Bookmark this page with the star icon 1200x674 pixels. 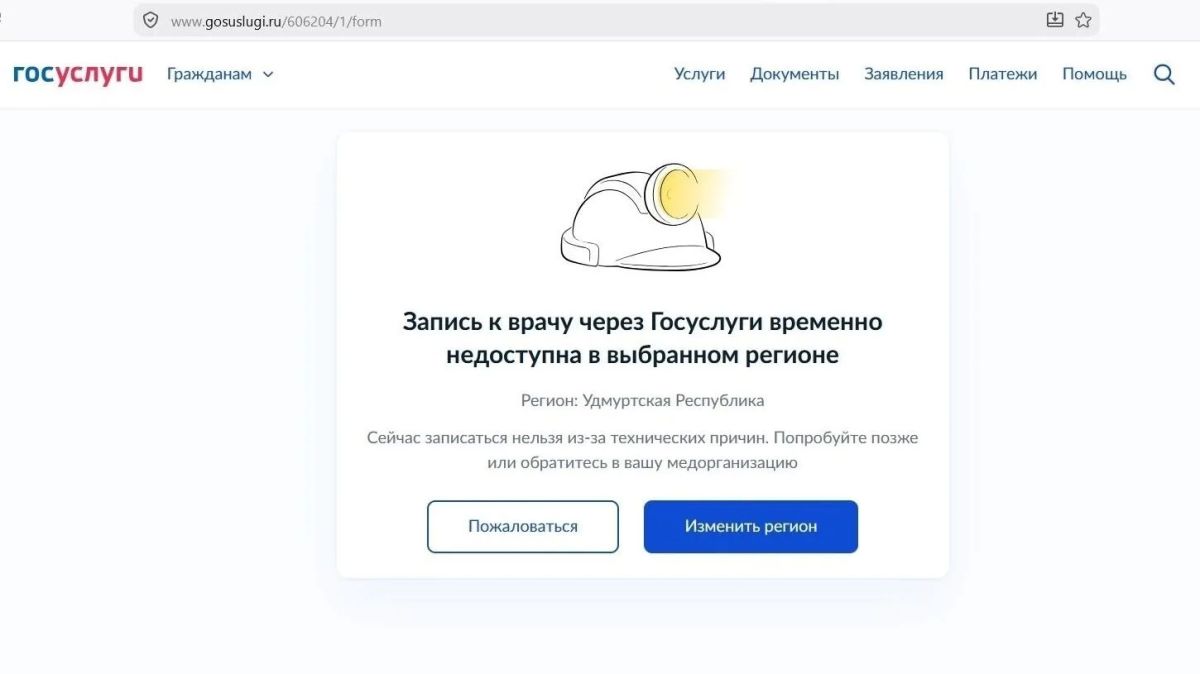(x=1083, y=20)
